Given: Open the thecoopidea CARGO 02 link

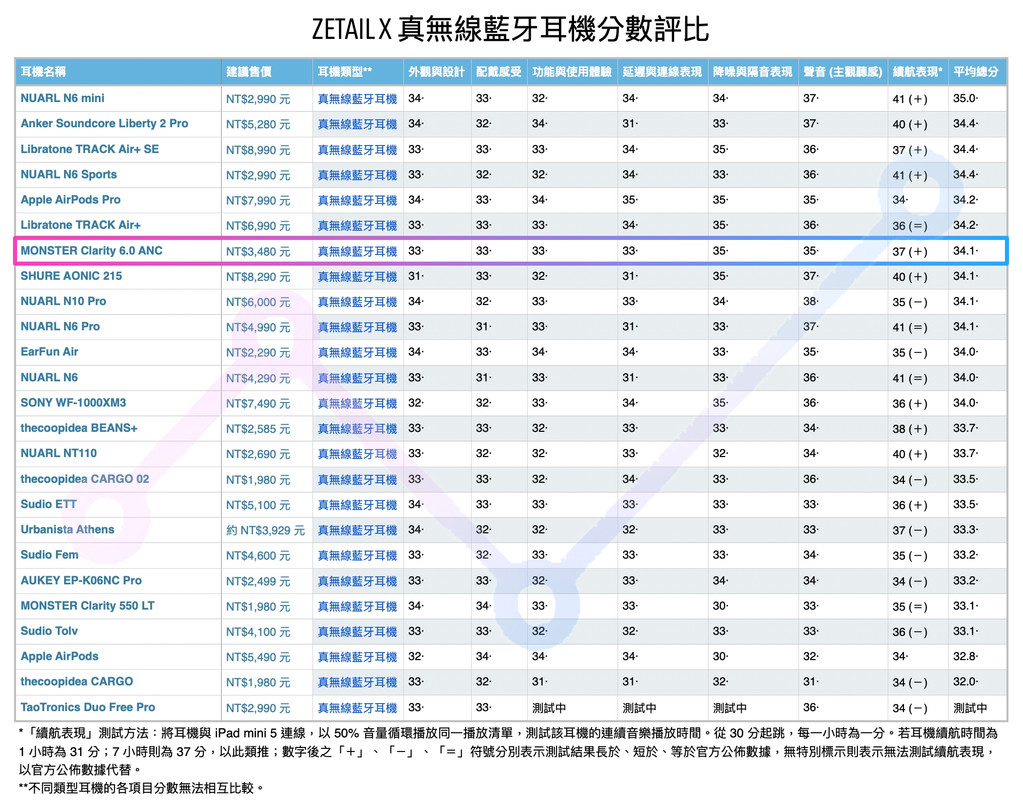Looking at the screenshot, I should click(85, 479).
